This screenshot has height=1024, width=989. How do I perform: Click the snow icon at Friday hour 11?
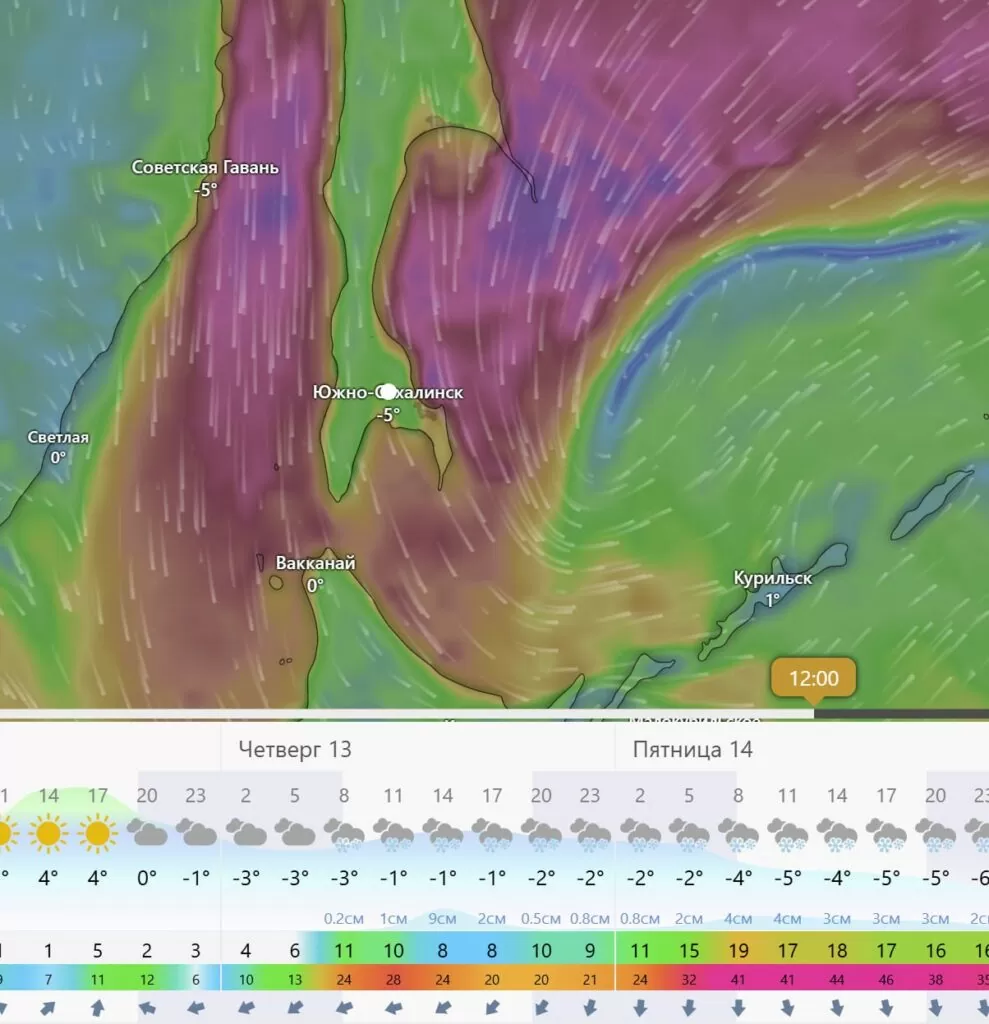click(787, 835)
